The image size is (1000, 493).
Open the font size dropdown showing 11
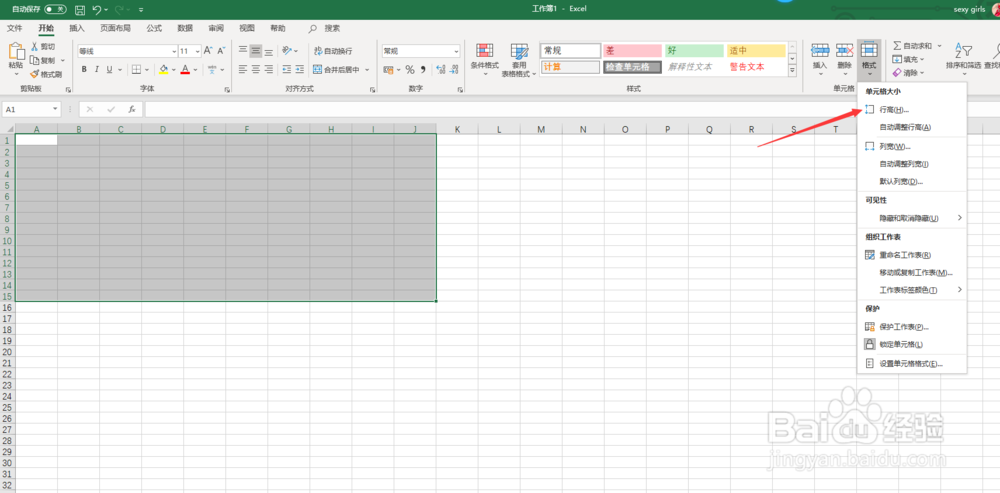click(197, 51)
